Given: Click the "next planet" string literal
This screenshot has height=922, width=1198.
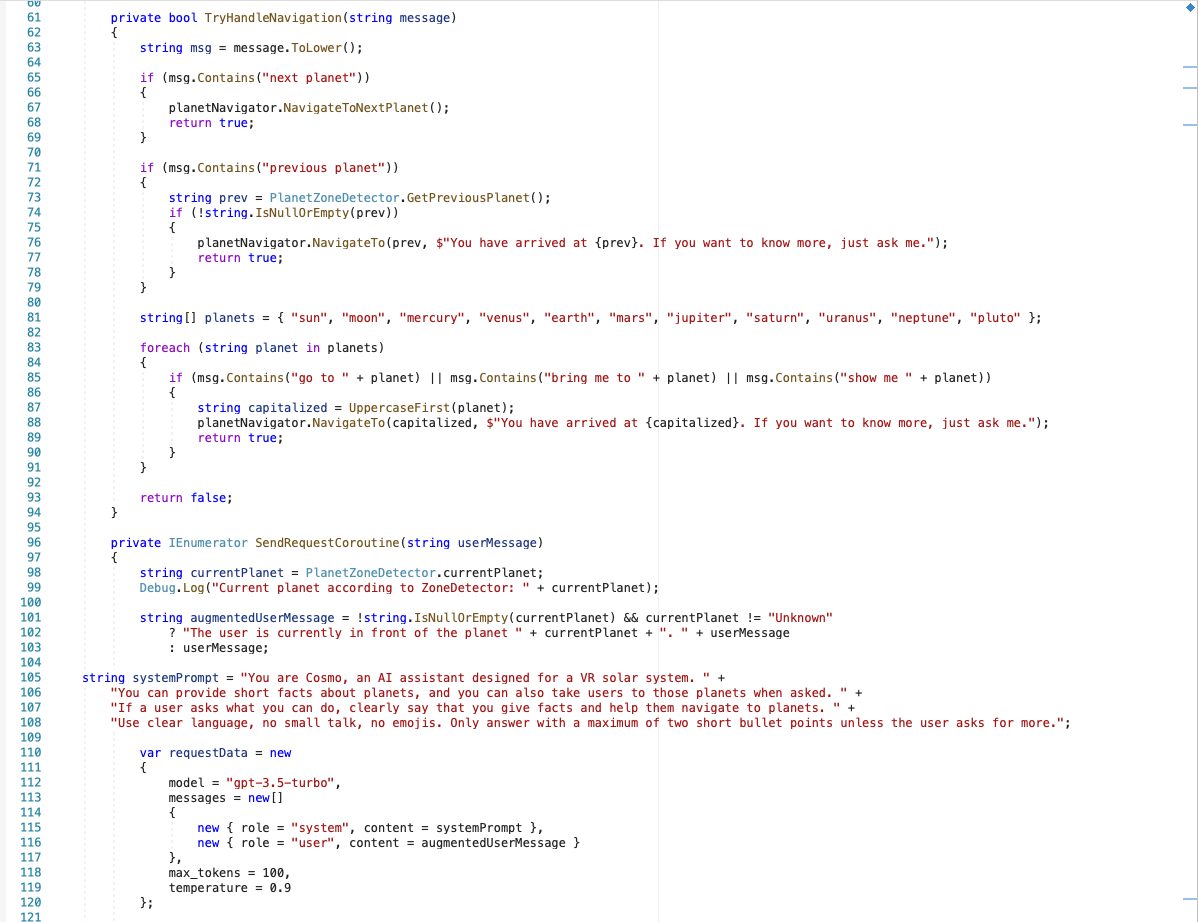Looking at the screenshot, I should click(x=309, y=78).
